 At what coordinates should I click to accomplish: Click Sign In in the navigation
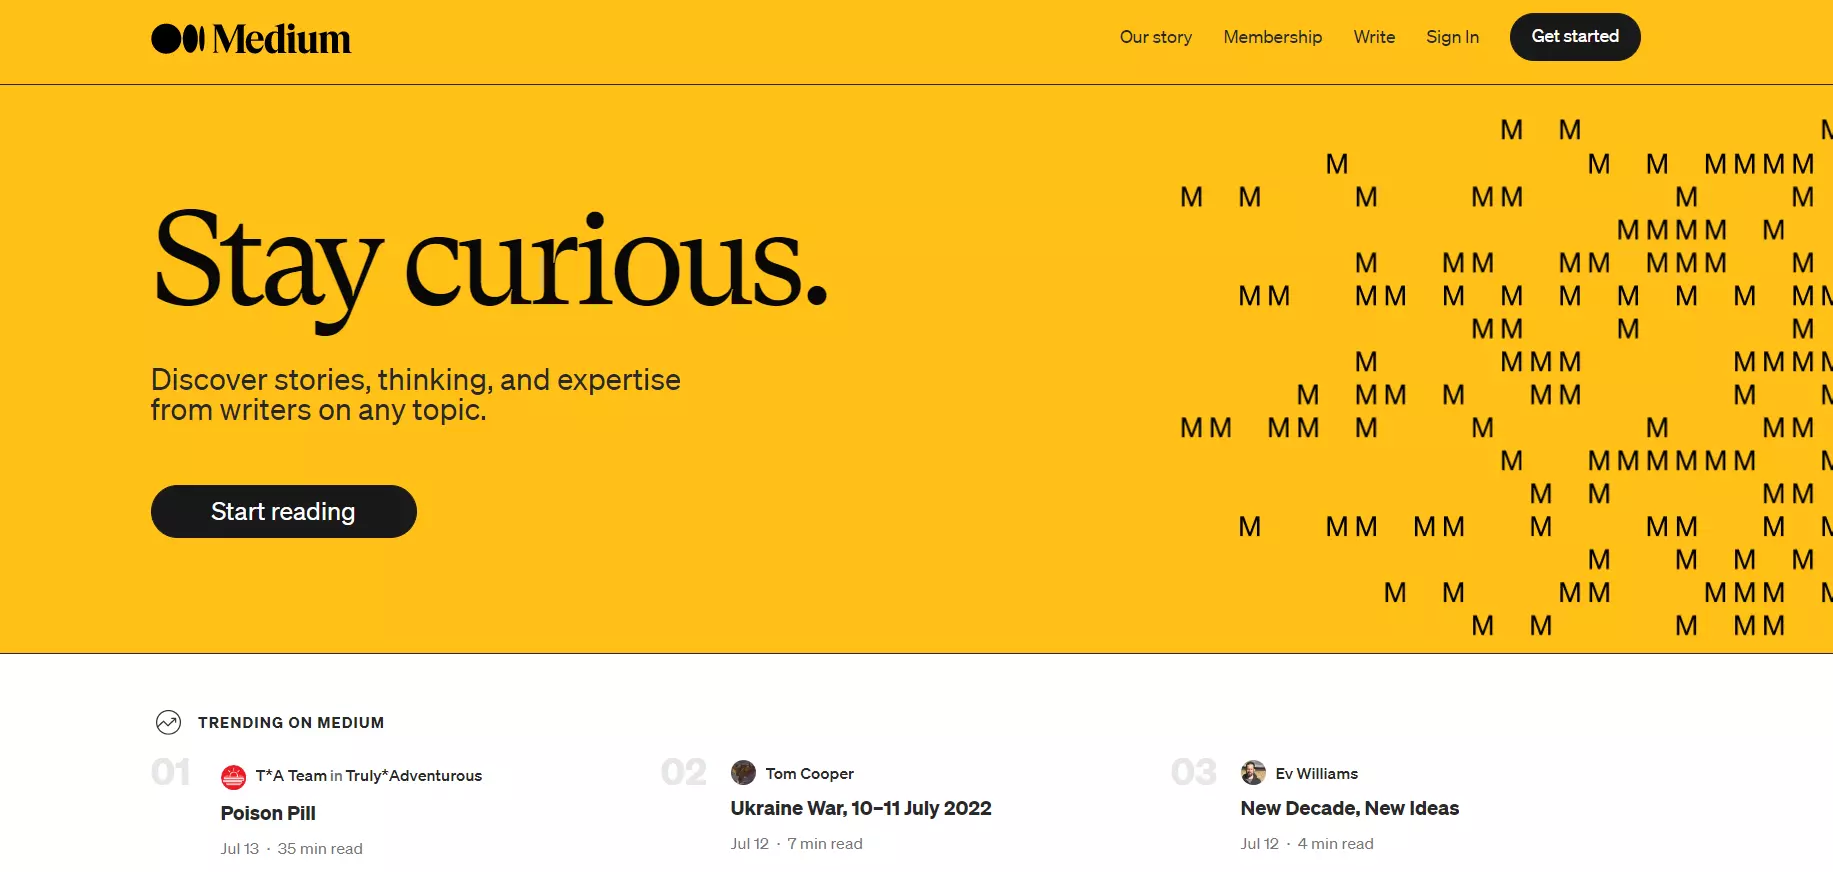pos(1452,37)
